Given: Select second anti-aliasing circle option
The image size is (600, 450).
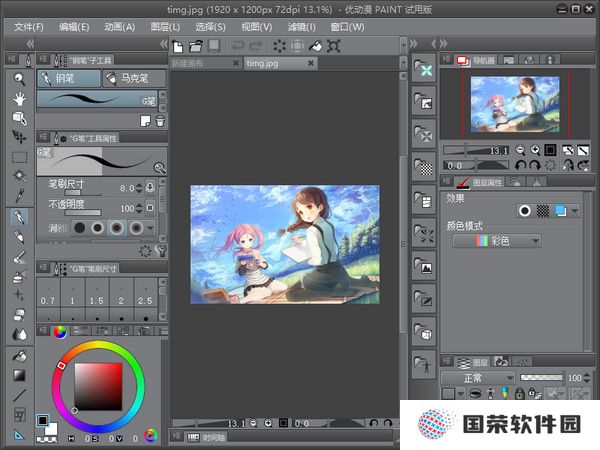Looking at the screenshot, I should tap(98, 228).
